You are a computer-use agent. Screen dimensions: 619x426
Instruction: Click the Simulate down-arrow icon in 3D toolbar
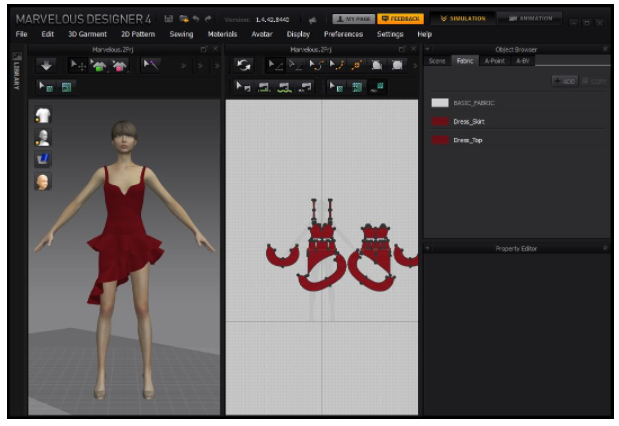pos(48,64)
